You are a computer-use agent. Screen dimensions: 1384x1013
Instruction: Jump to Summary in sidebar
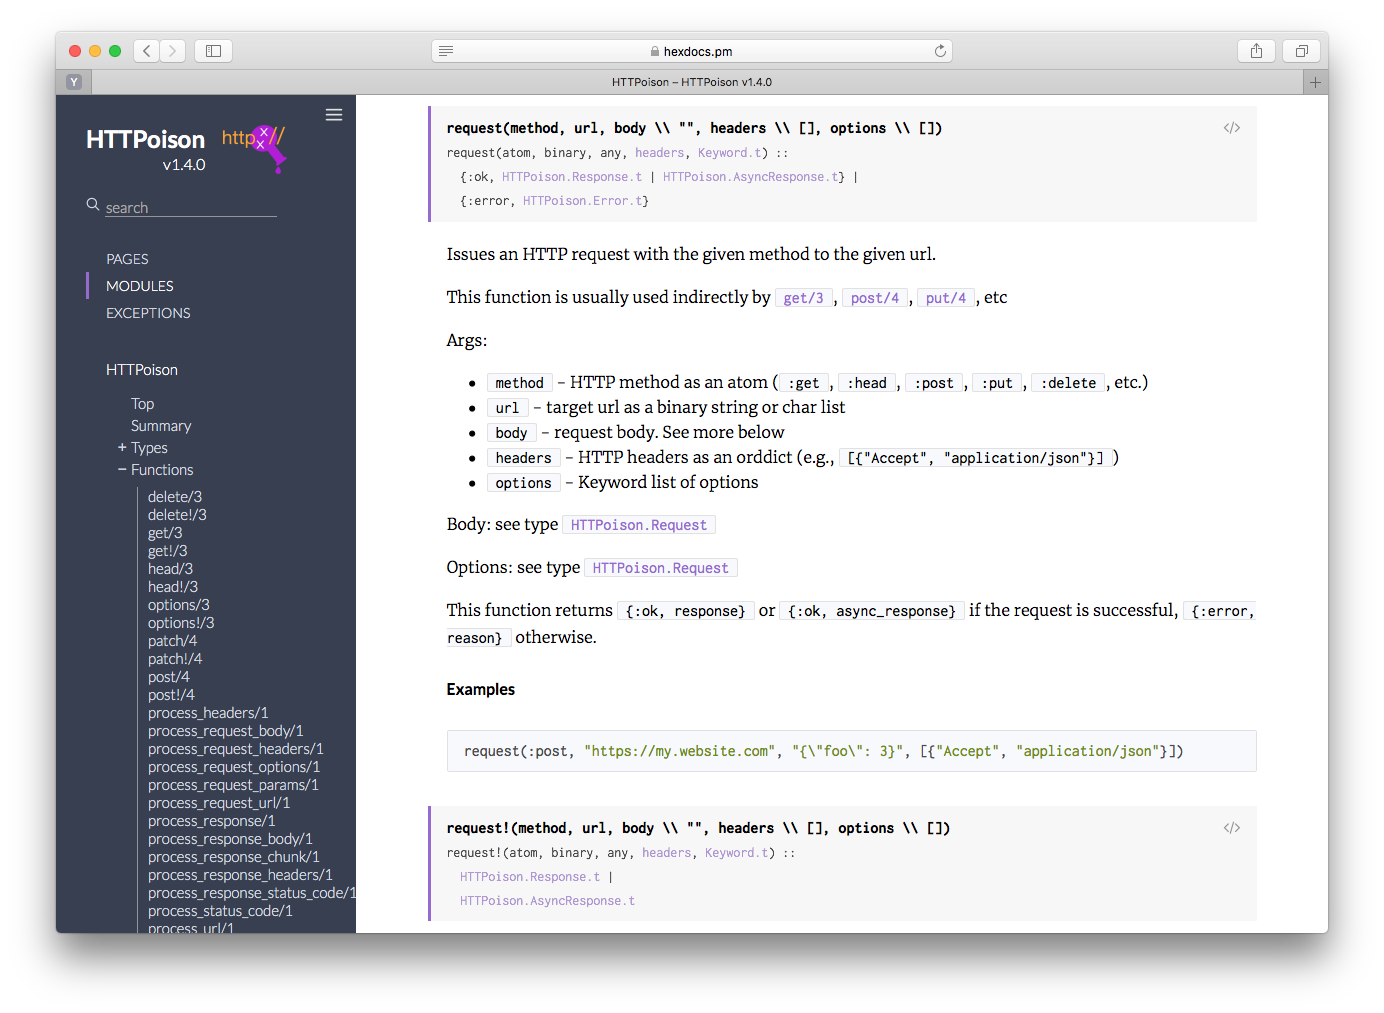click(161, 426)
